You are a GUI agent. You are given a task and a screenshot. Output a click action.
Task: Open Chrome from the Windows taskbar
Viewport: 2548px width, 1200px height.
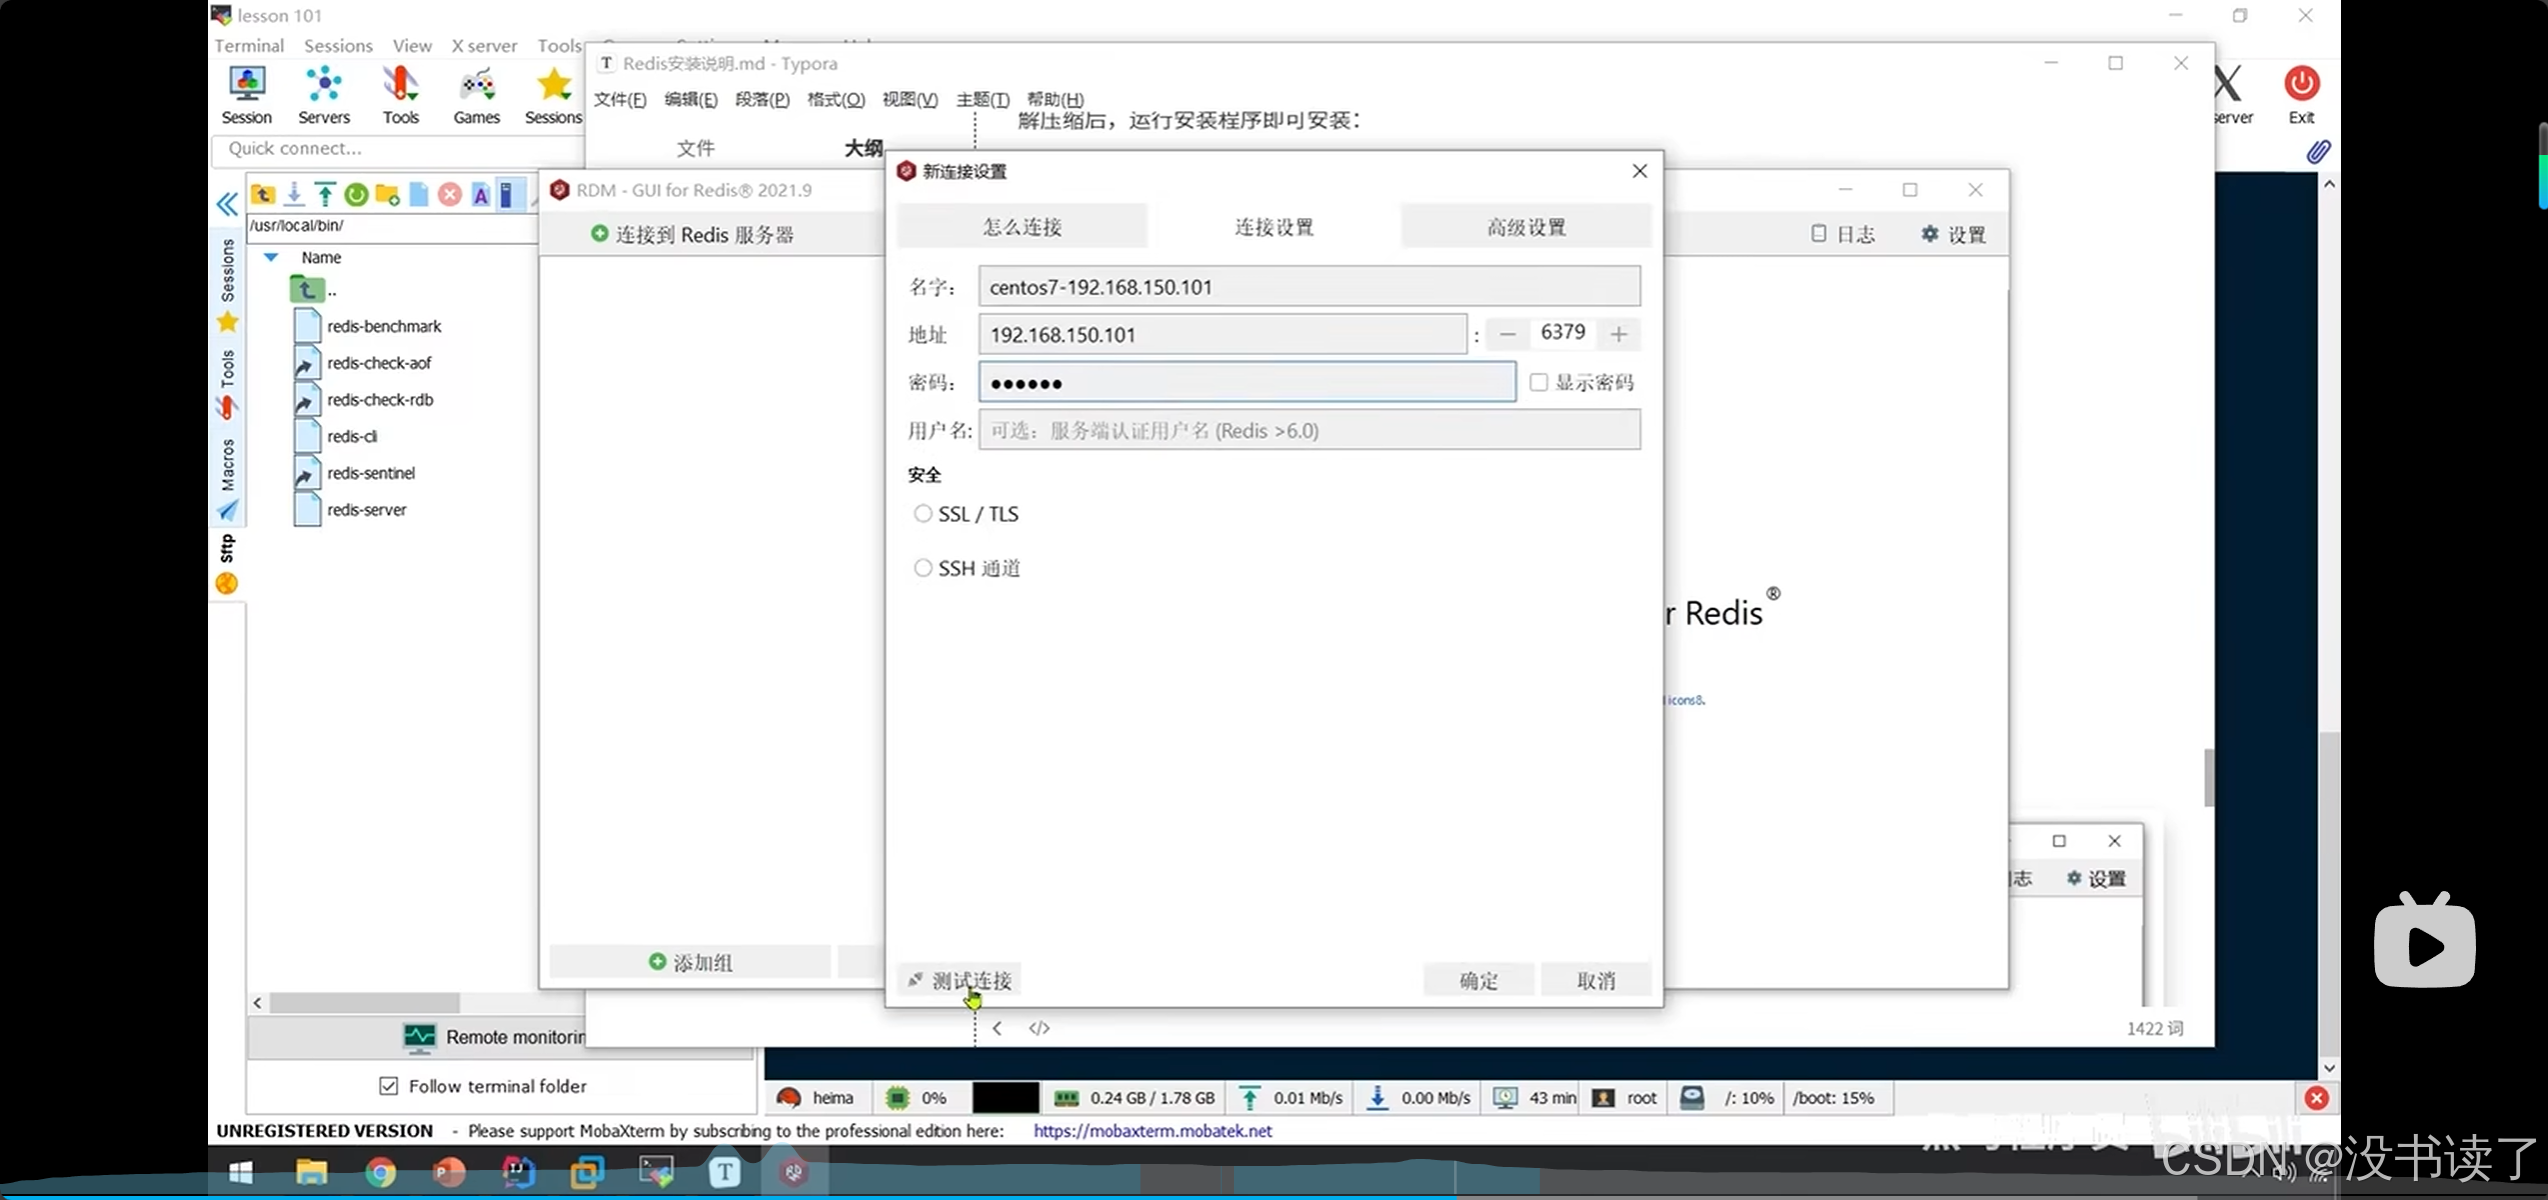[x=380, y=1172]
